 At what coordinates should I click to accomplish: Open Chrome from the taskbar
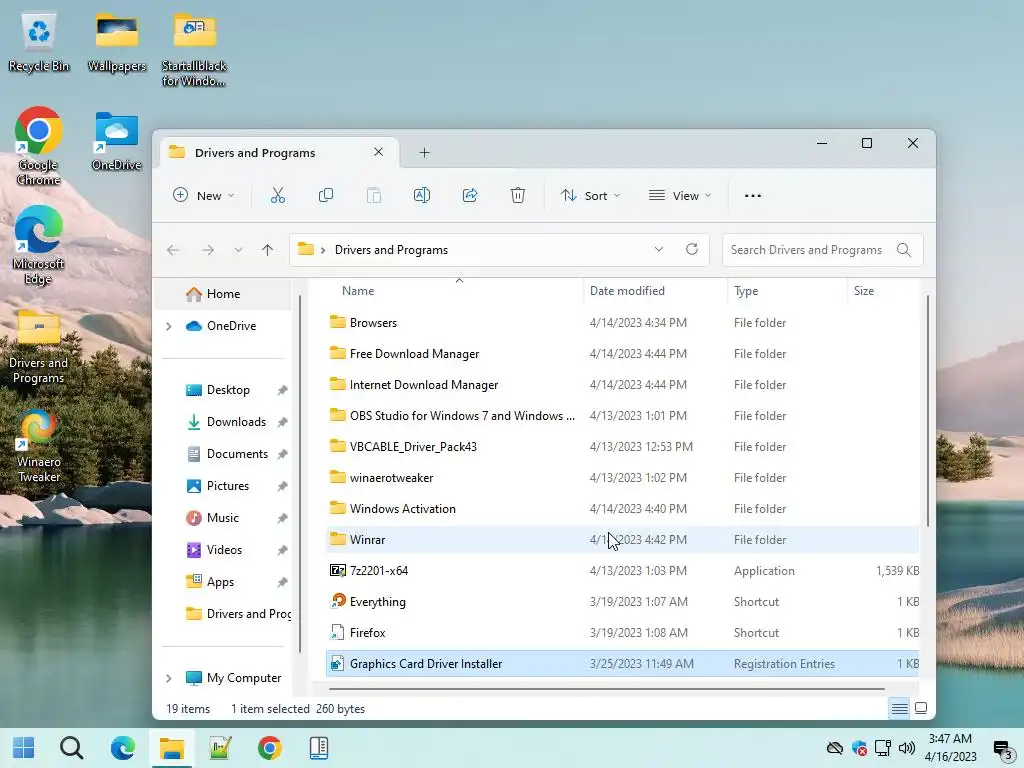(270, 748)
